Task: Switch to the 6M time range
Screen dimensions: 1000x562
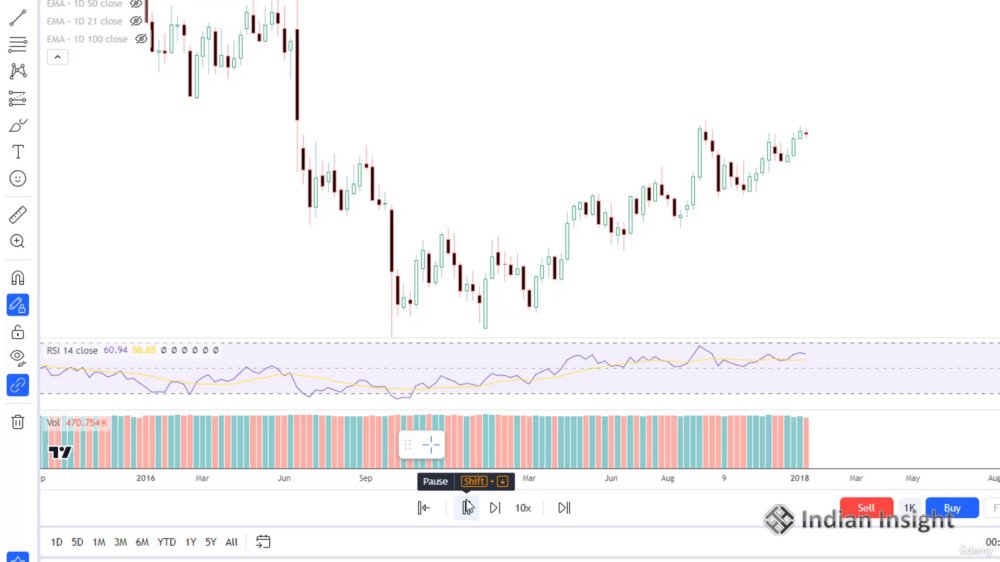Action: pos(142,542)
